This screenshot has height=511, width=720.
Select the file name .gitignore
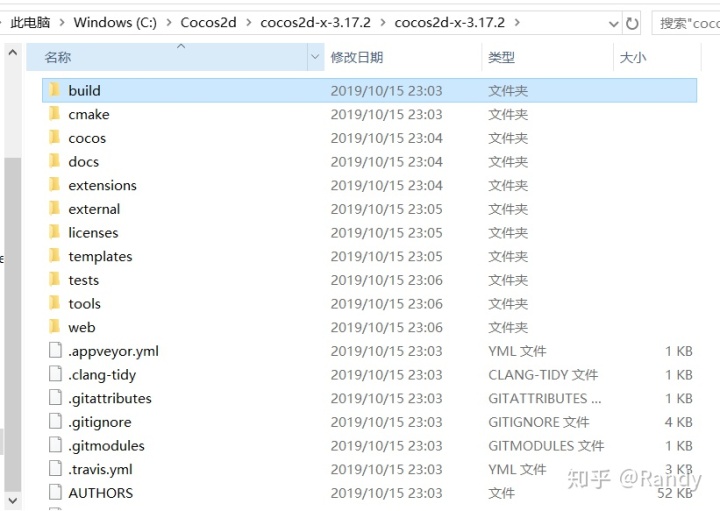point(100,422)
